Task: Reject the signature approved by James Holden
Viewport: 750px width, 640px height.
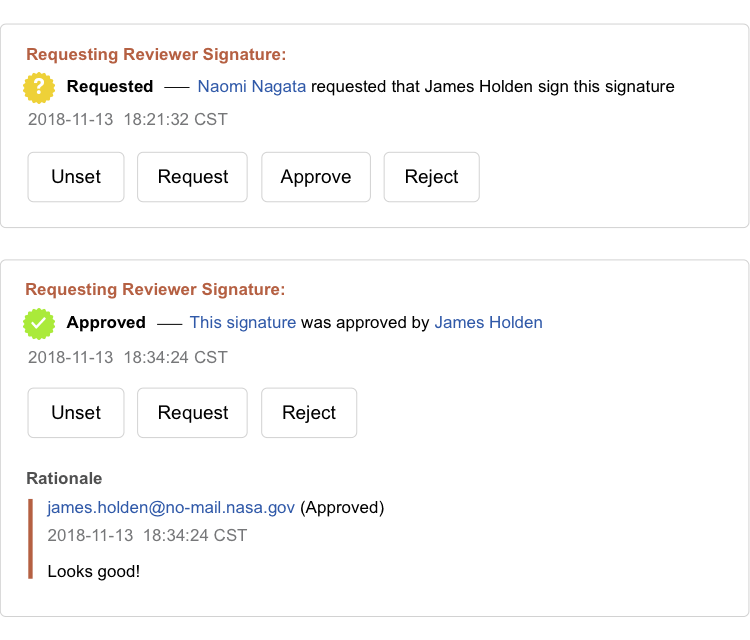Action: point(309,413)
